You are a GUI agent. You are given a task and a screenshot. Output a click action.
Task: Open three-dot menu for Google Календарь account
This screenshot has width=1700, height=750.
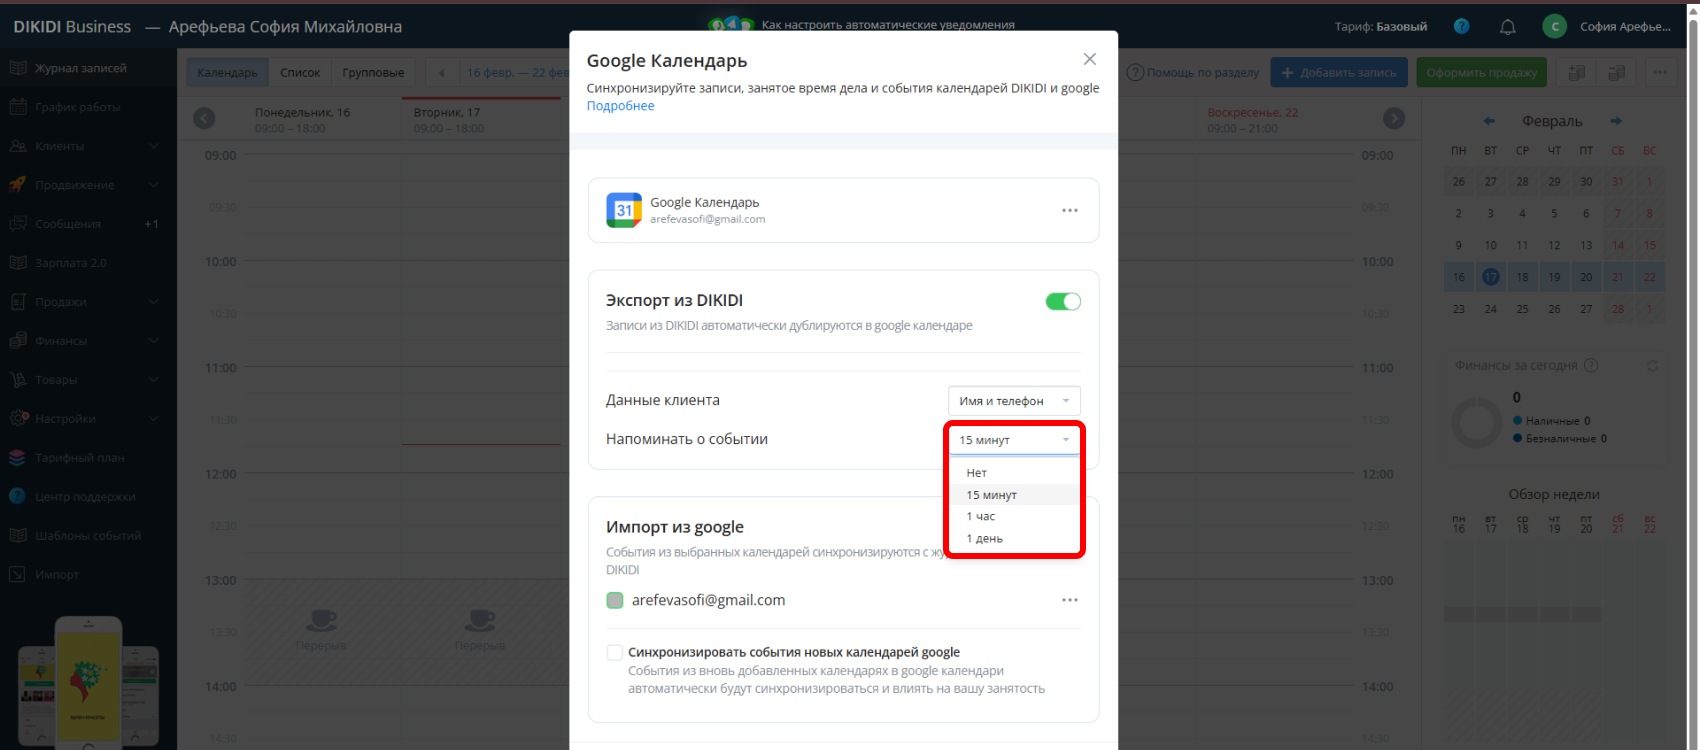1069,210
